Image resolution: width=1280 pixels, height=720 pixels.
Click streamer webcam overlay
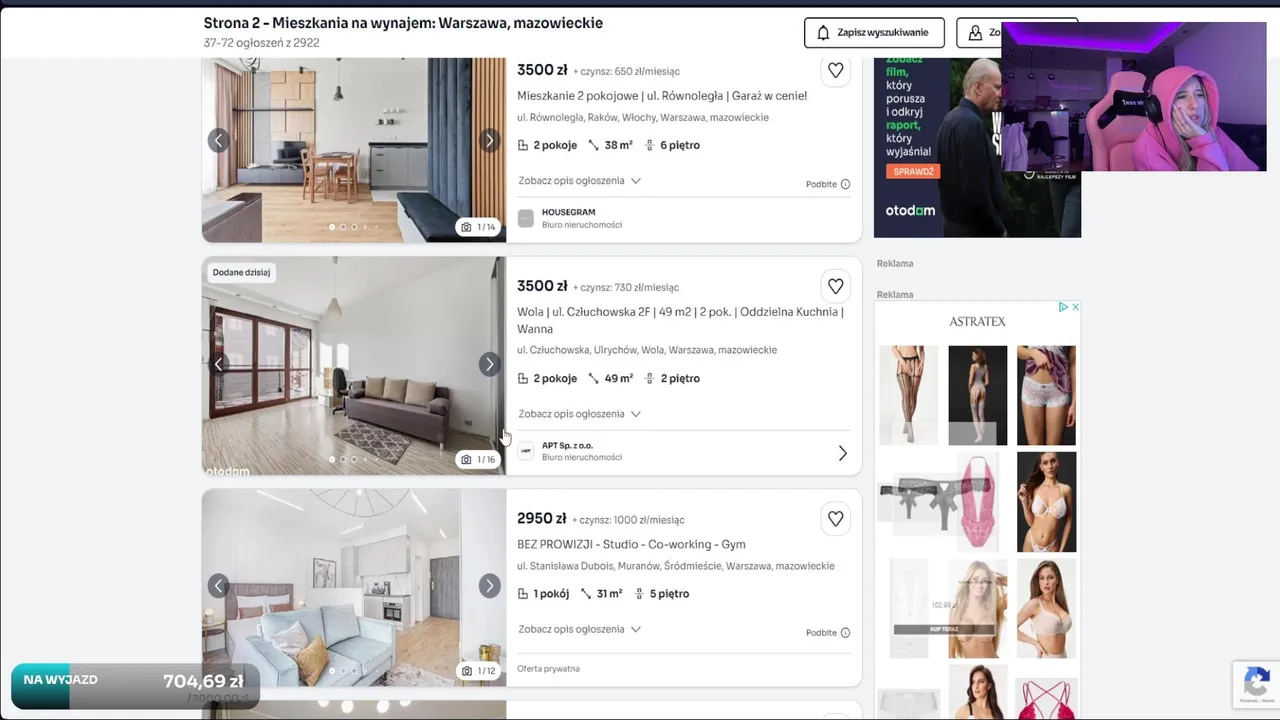(1133, 97)
